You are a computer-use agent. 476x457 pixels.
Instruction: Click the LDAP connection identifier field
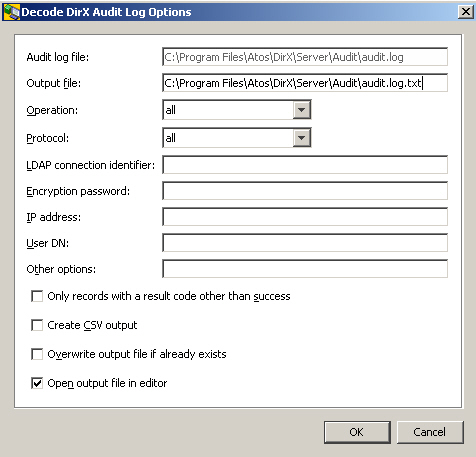[x=305, y=165]
